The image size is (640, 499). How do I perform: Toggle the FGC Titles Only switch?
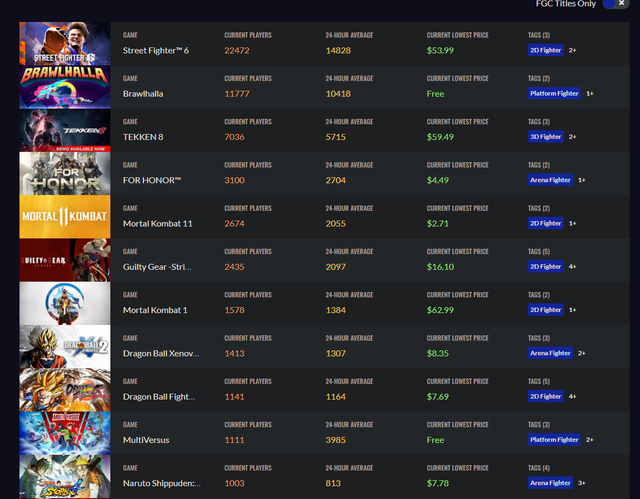click(x=616, y=4)
